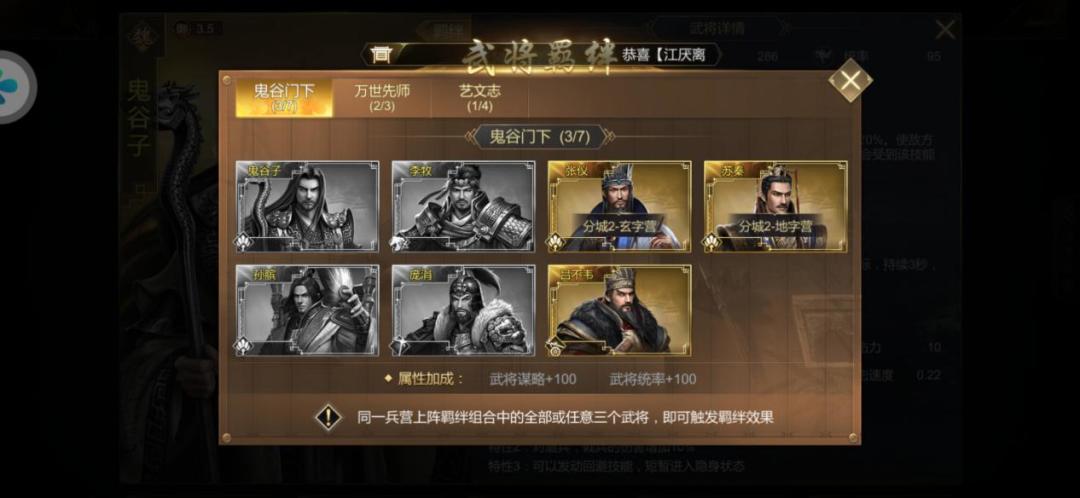The image size is (1080, 498).
Task: Click the 分城2-地字营 label
Action: tap(776, 226)
